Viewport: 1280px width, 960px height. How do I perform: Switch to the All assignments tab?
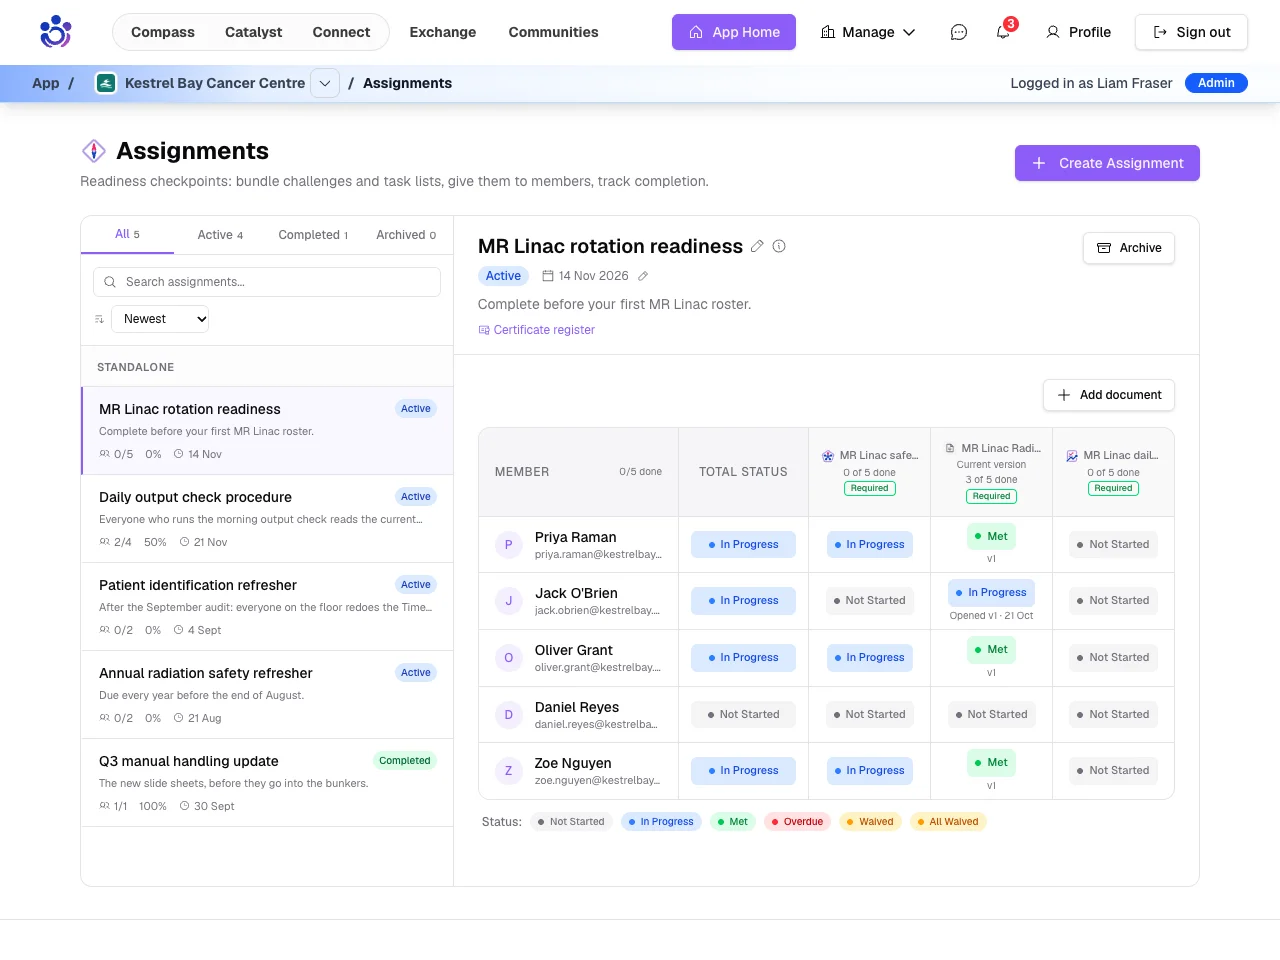pyautogui.click(x=127, y=234)
